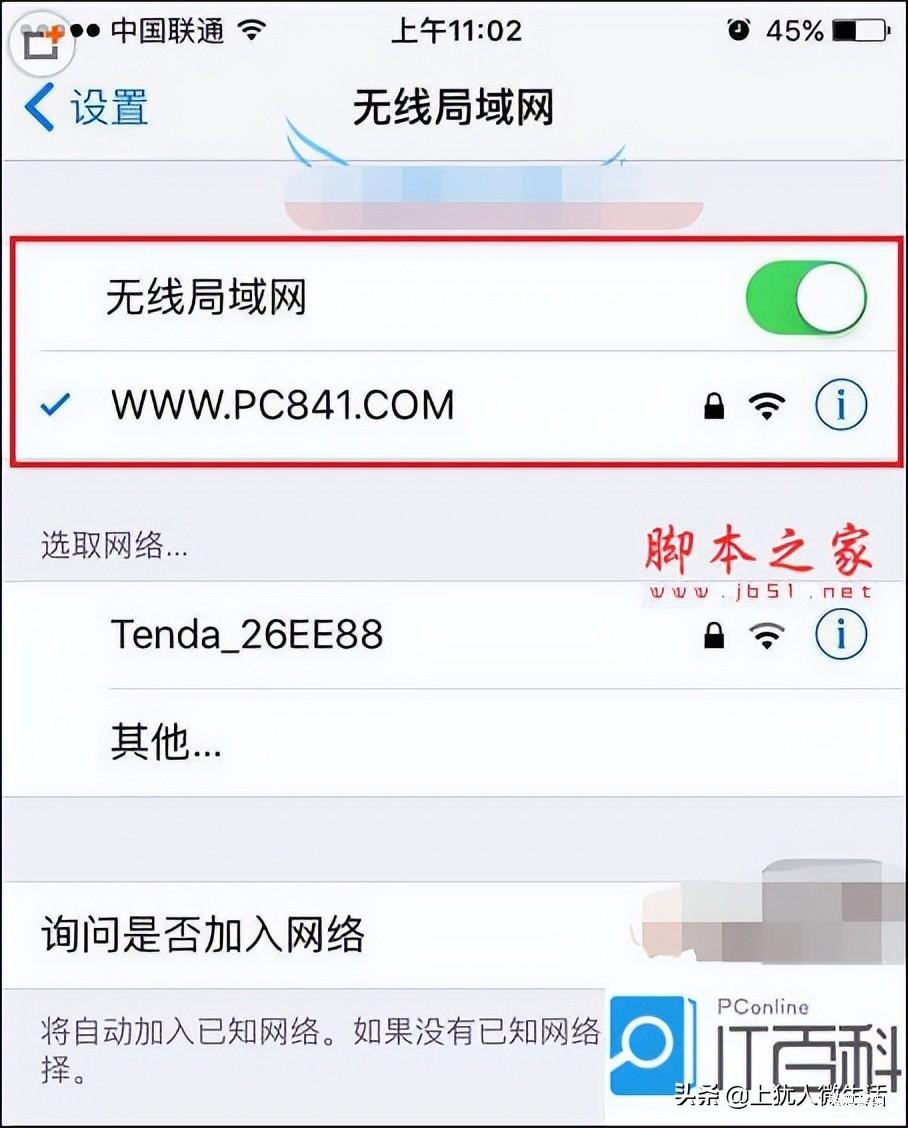Tap the battery icon in status bar

point(861,31)
